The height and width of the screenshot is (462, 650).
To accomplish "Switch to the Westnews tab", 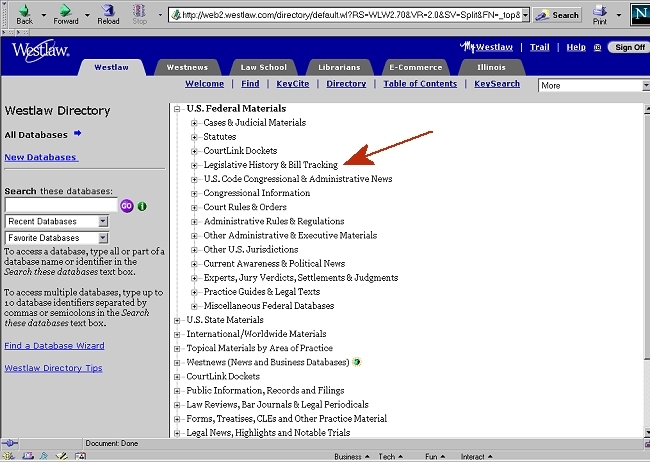I will coord(187,67).
